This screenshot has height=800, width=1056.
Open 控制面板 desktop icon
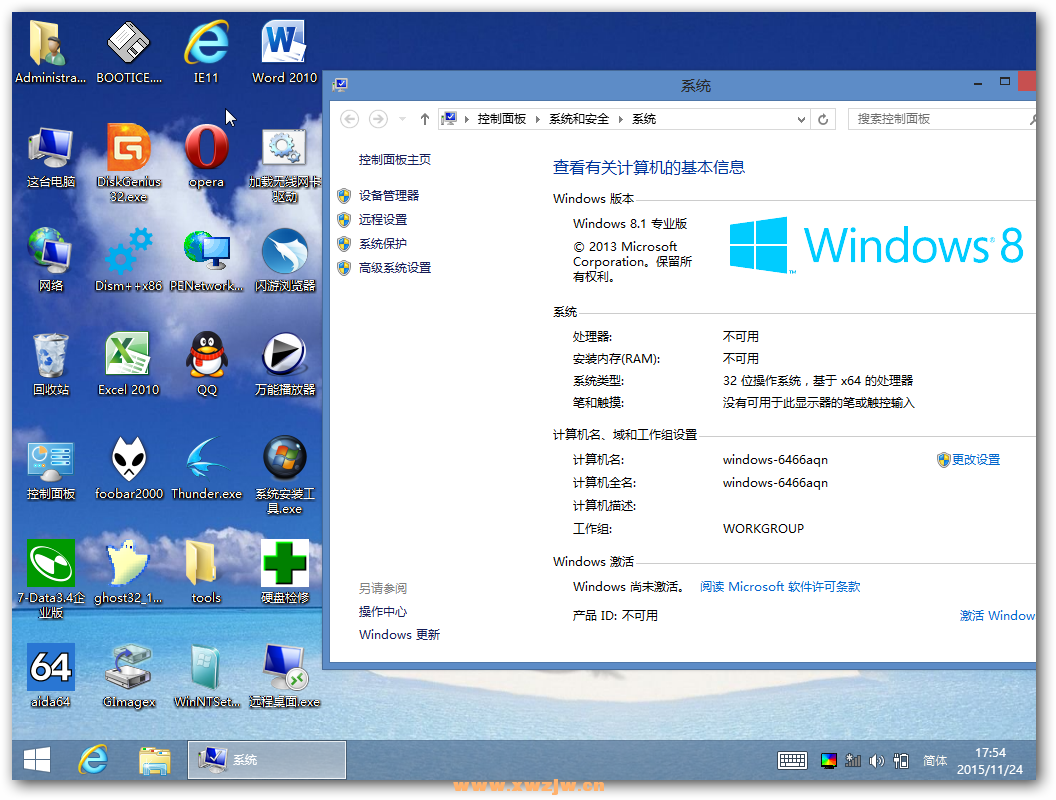(51, 469)
